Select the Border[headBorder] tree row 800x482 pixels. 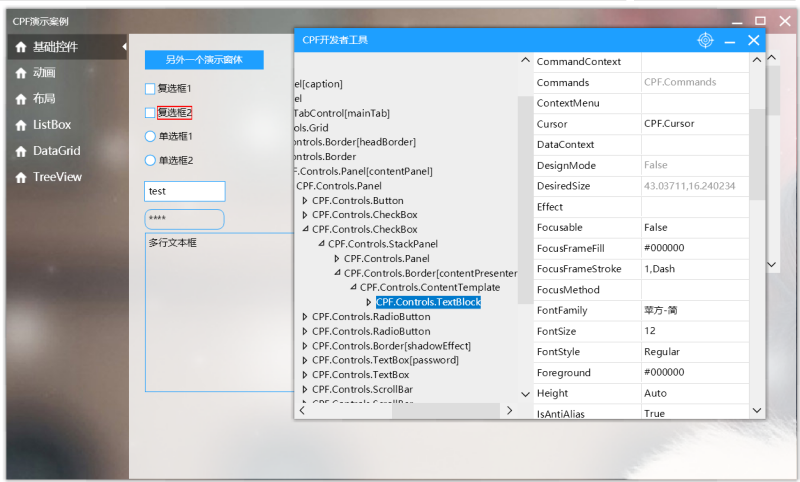tap(355, 142)
